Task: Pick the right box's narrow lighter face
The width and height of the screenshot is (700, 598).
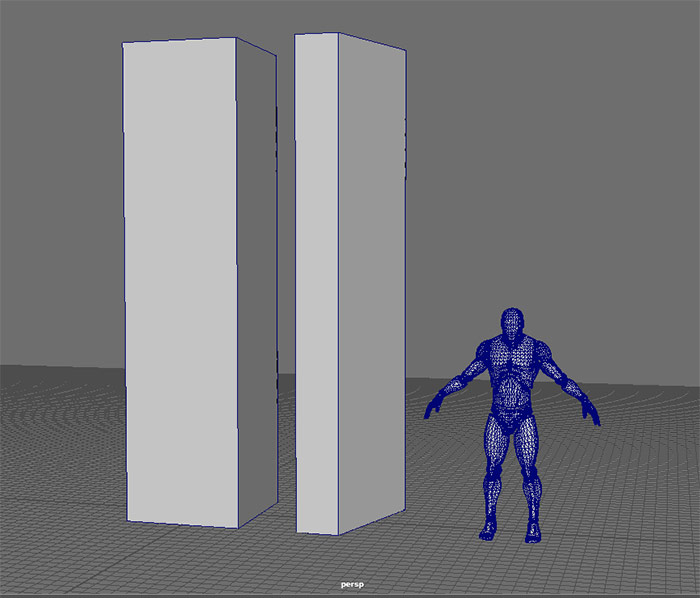Action: point(316,280)
